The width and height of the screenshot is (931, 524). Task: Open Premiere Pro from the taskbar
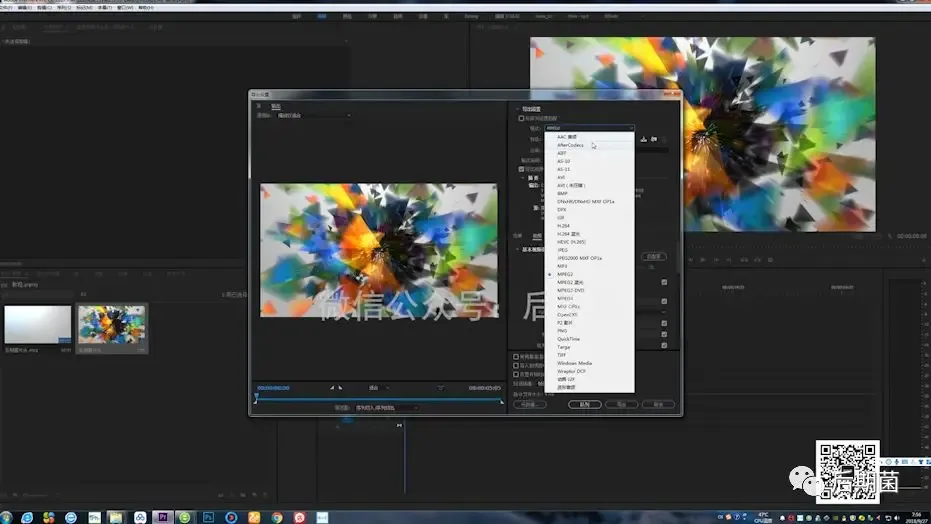pos(162,517)
